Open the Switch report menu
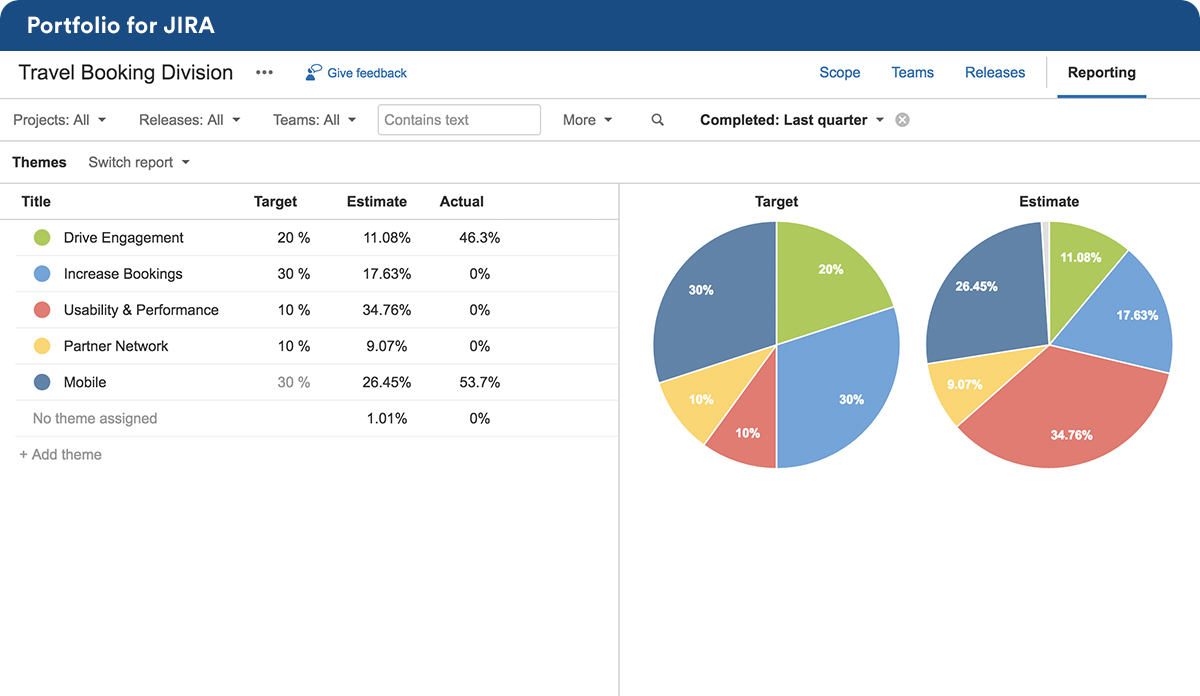This screenshot has width=1200, height=696. coord(138,162)
